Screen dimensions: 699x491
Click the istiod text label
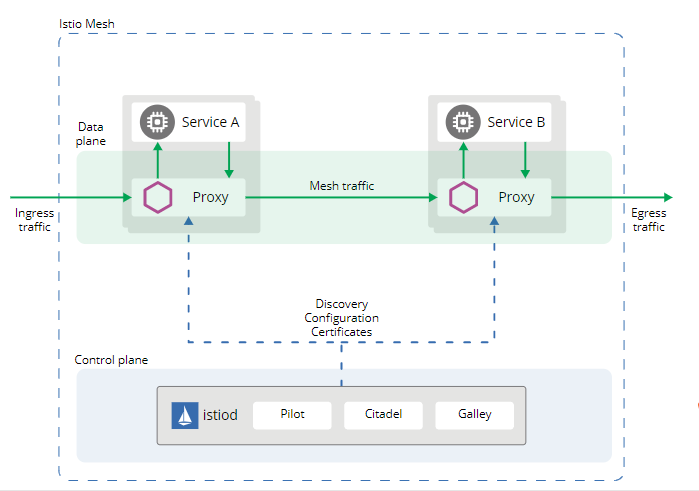(220, 415)
